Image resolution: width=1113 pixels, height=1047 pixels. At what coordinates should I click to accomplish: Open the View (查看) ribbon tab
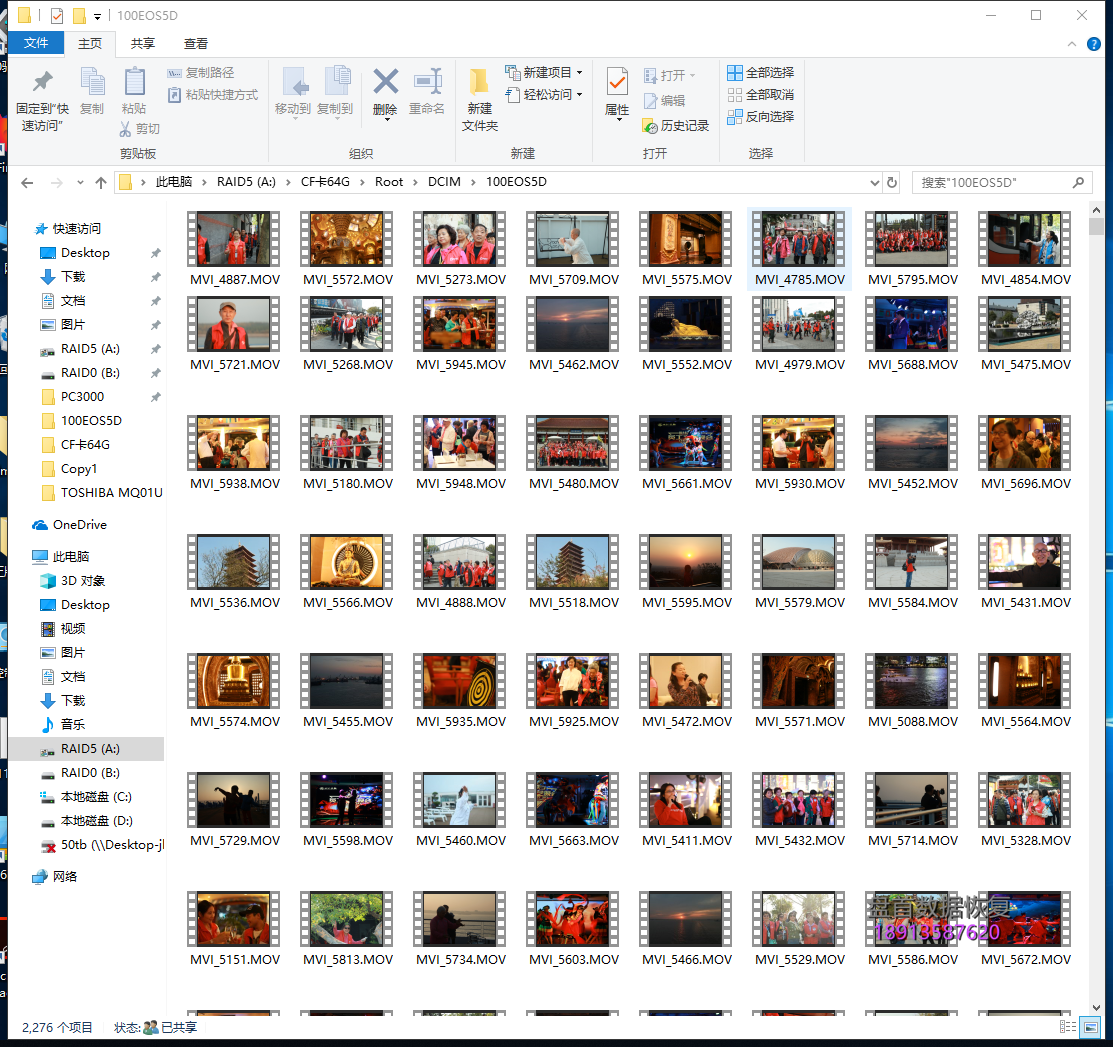[x=196, y=44]
